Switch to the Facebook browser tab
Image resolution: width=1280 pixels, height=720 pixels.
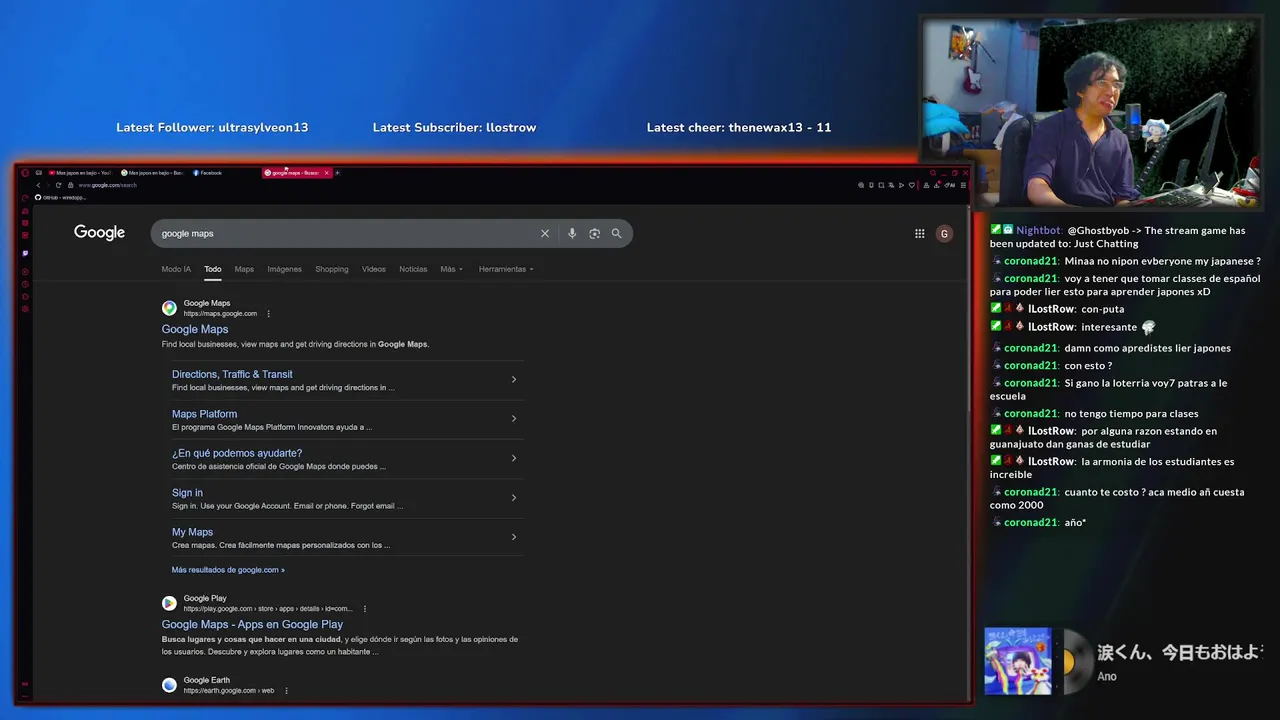coord(208,173)
